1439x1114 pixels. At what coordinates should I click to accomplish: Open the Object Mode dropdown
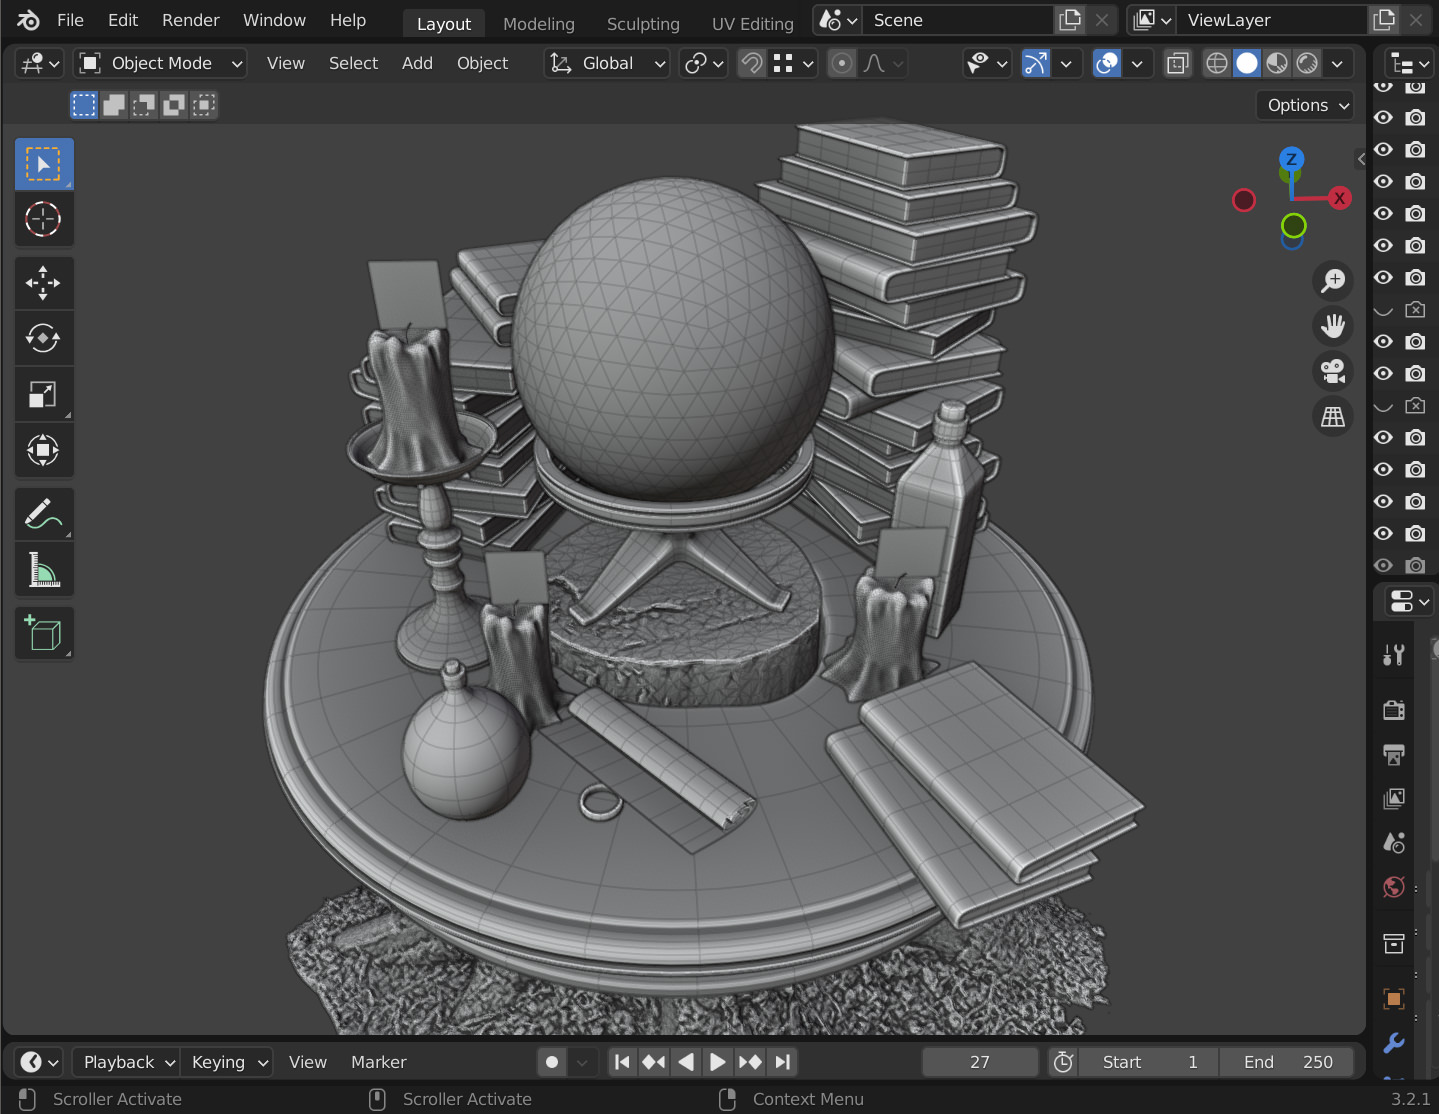click(x=159, y=63)
